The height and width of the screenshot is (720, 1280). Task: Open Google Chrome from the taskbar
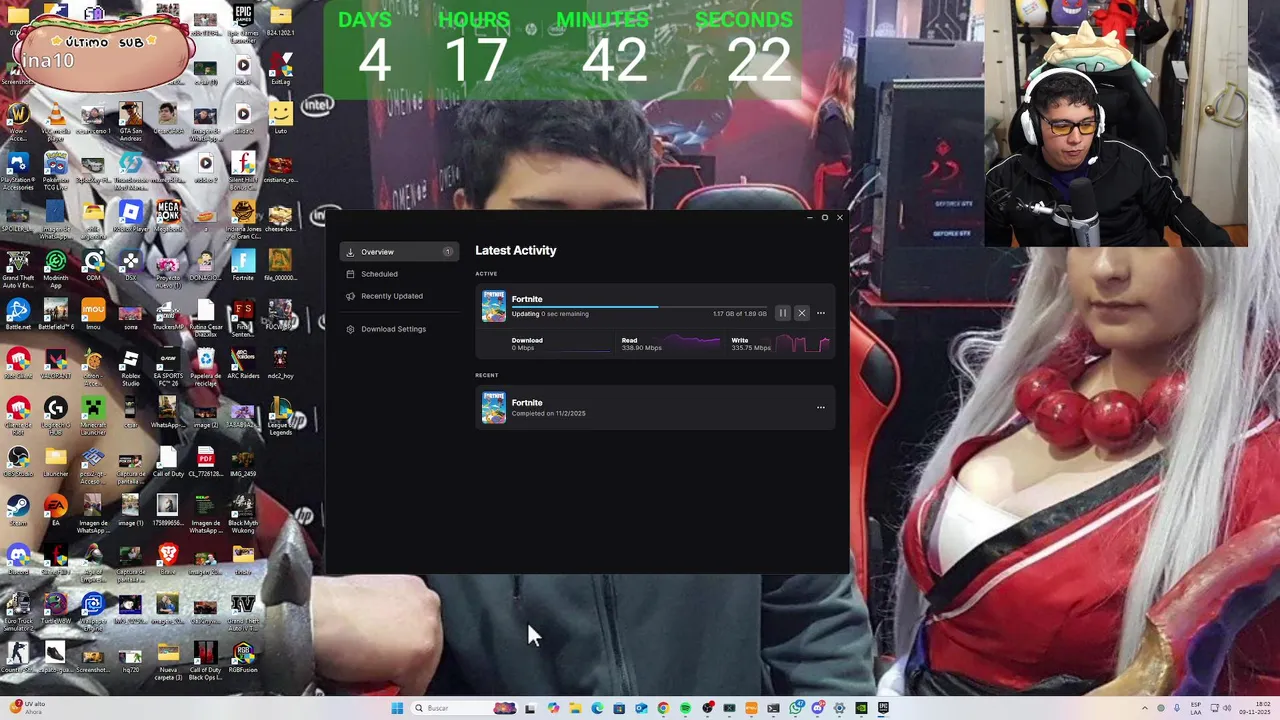click(x=663, y=708)
